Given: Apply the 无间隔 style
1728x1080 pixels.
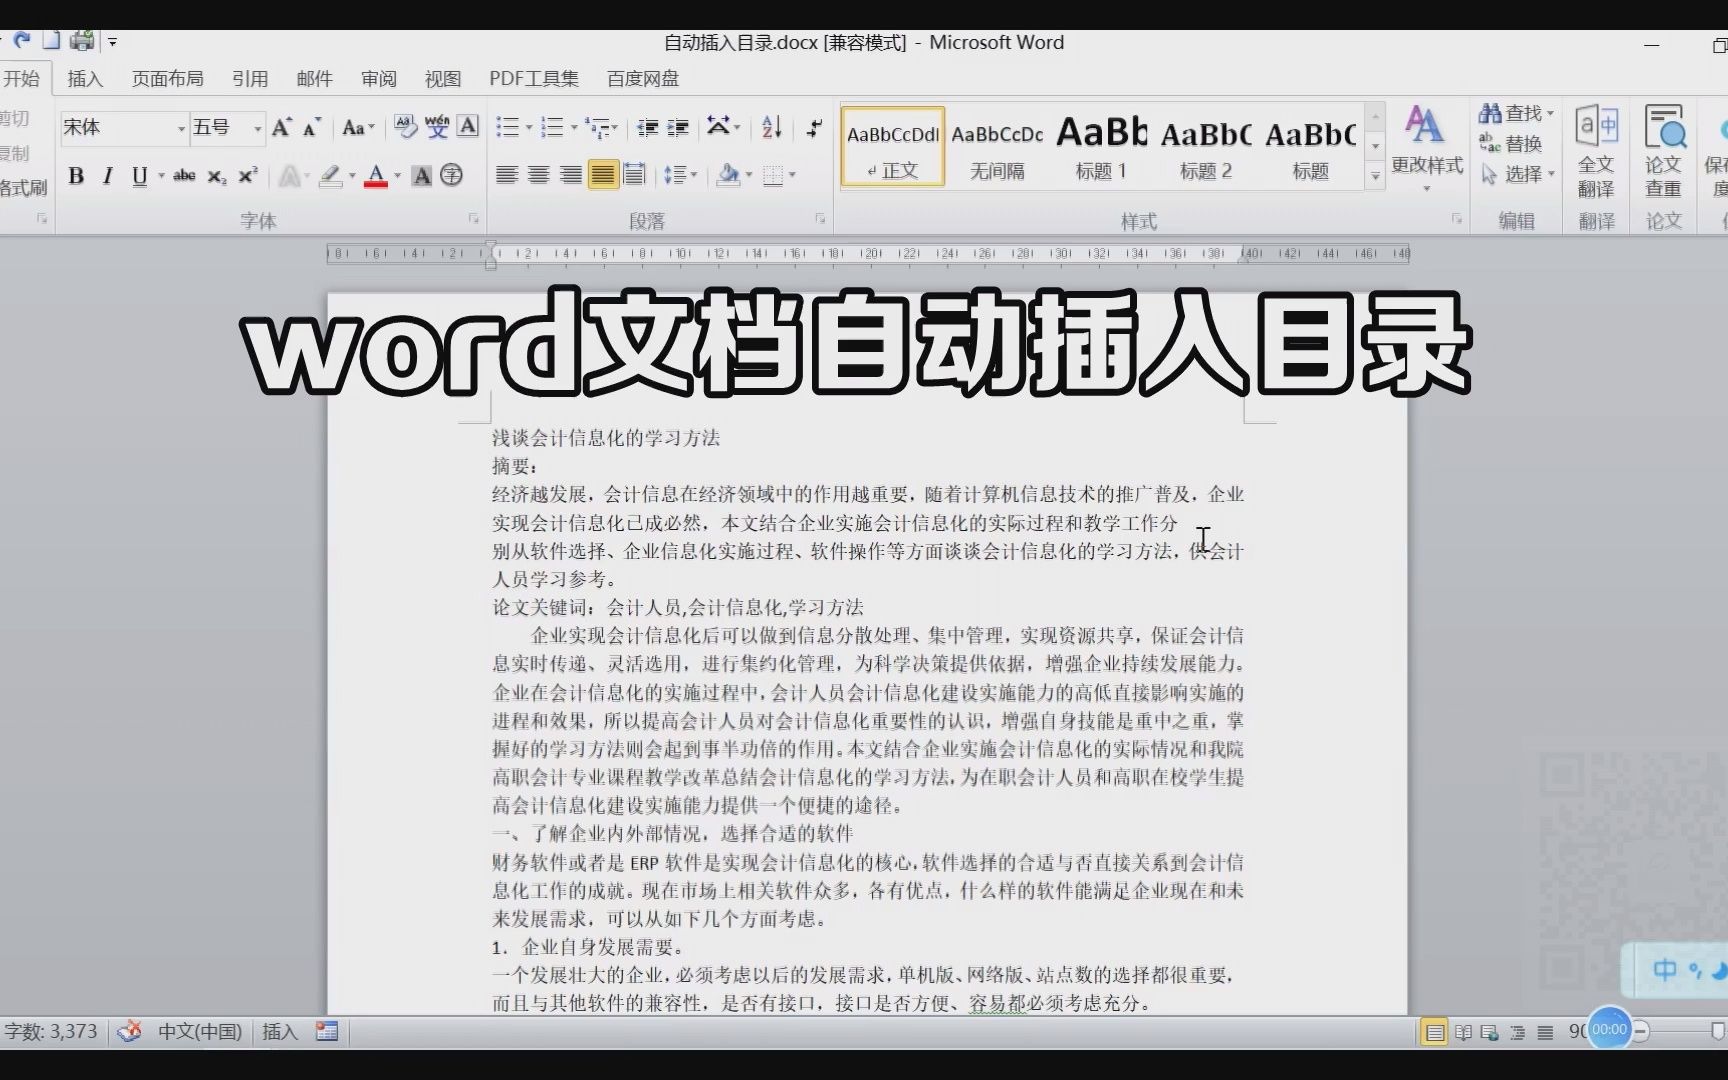Looking at the screenshot, I should click(997, 147).
